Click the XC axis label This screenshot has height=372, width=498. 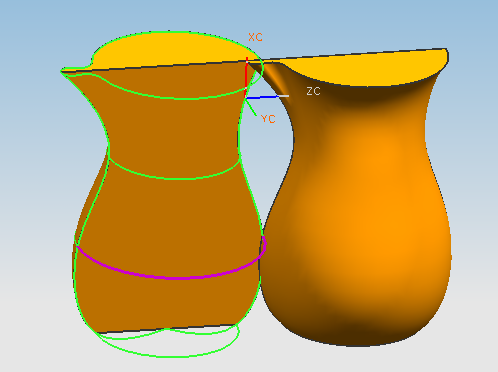(x=255, y=37)
